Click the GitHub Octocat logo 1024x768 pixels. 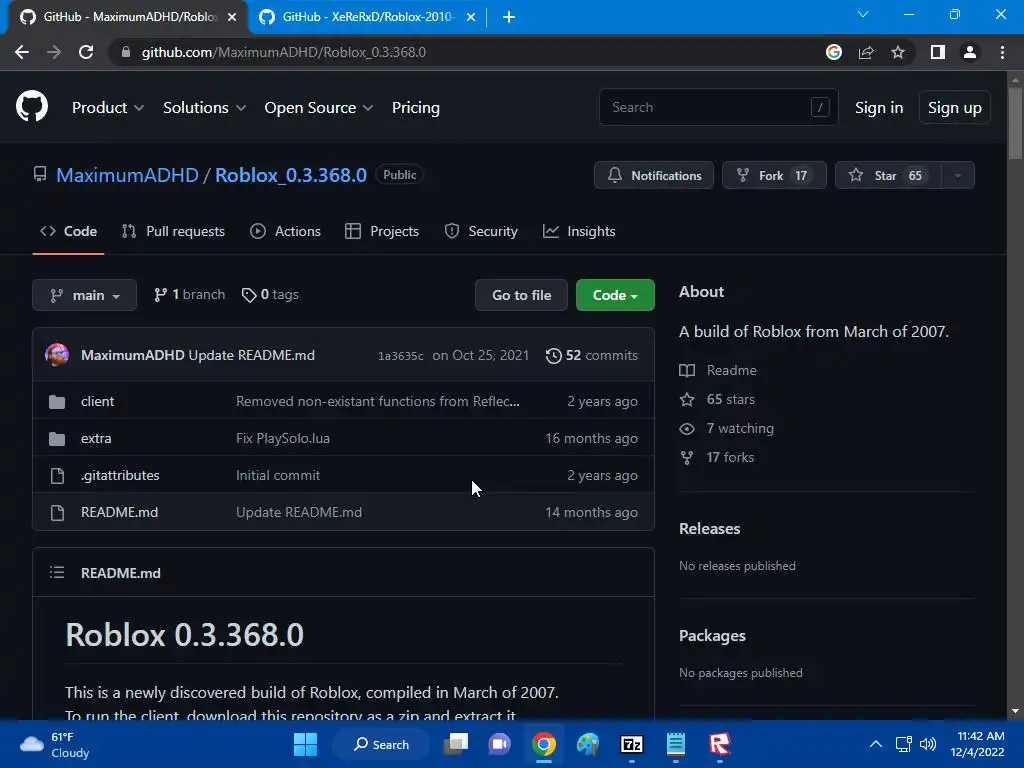(32, 107)
